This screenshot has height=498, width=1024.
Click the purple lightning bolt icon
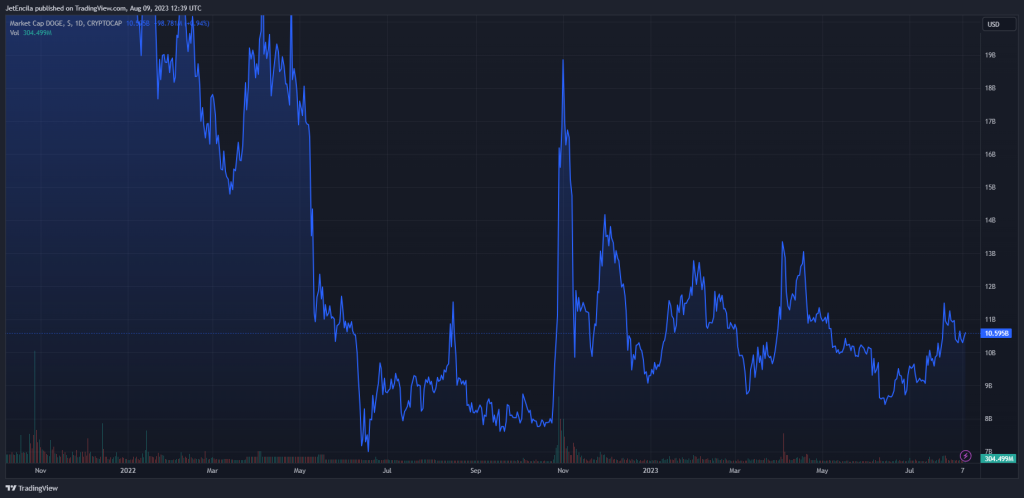(964, 455)
